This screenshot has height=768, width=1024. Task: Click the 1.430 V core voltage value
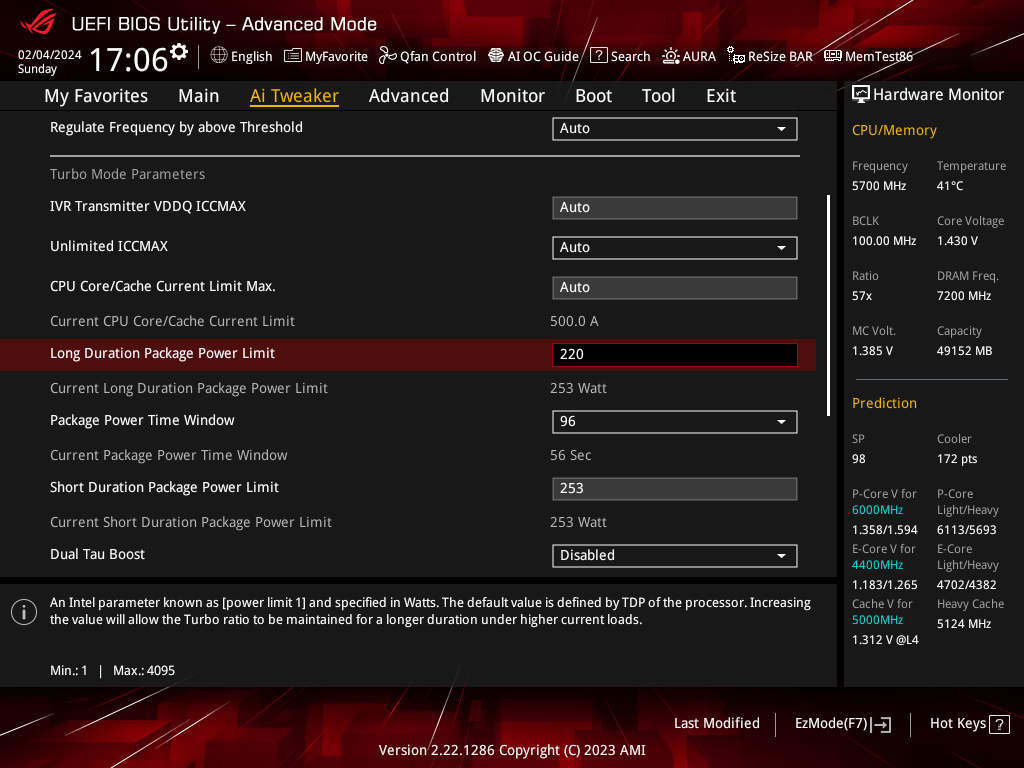[957, 241]
